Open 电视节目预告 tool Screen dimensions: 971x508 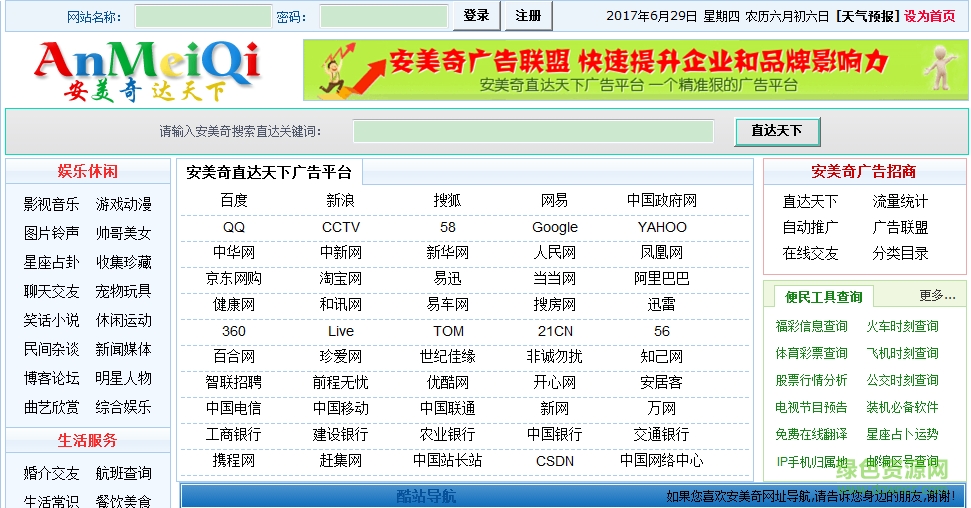[x=811, y=408]
